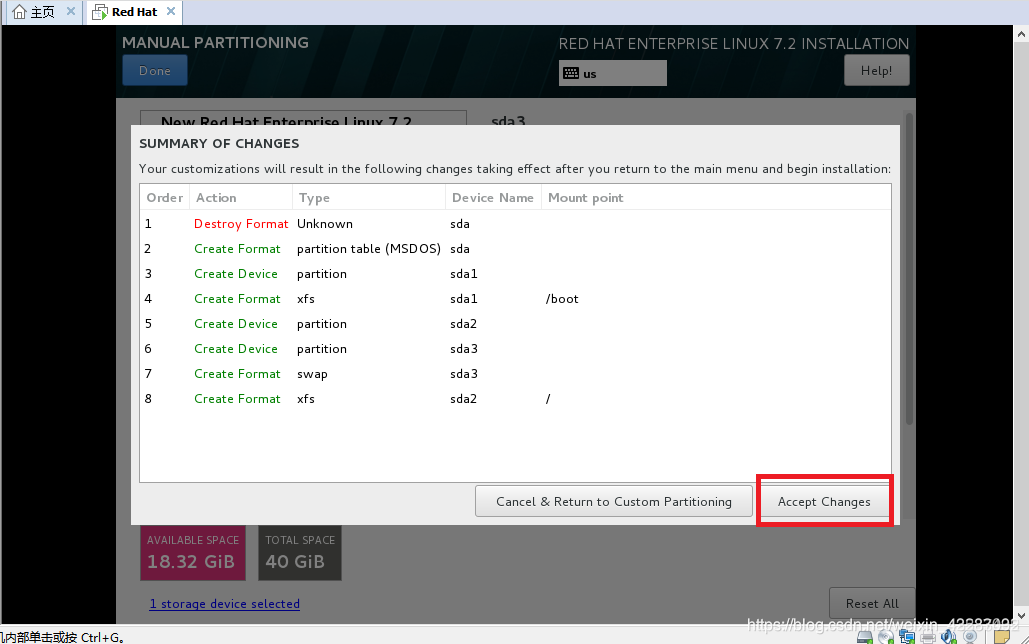Select the 'us' keyboard layout field
Image resolution: width=1029 pixels, height=644 pixels.
point(613,73)
